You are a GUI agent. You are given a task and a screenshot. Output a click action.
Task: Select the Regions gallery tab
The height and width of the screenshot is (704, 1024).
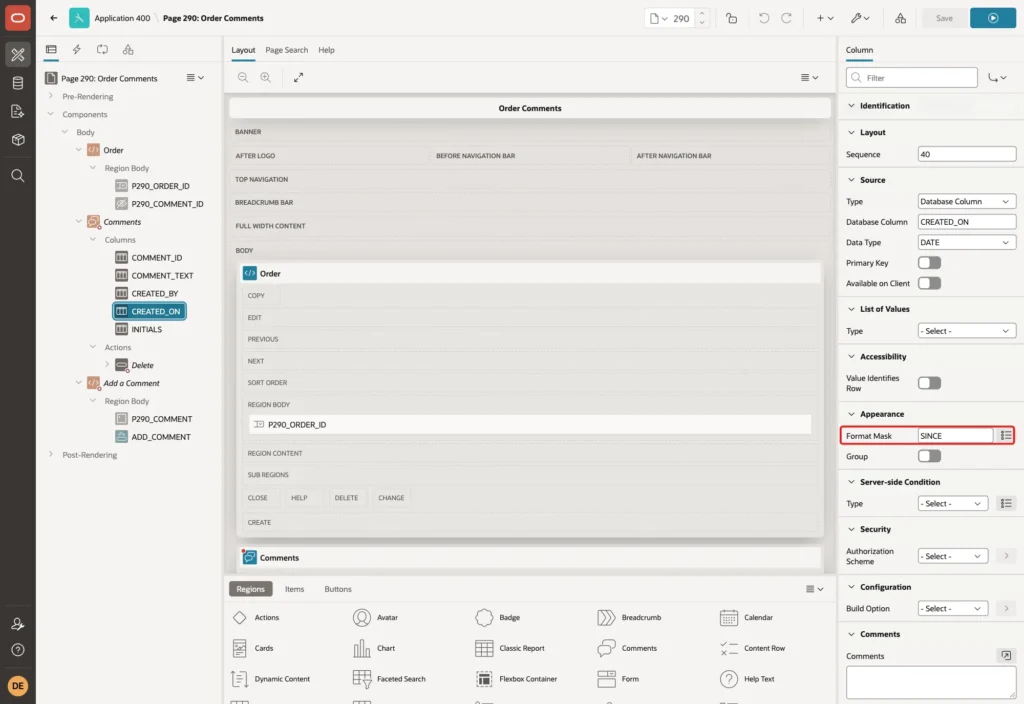pos(251,589)
